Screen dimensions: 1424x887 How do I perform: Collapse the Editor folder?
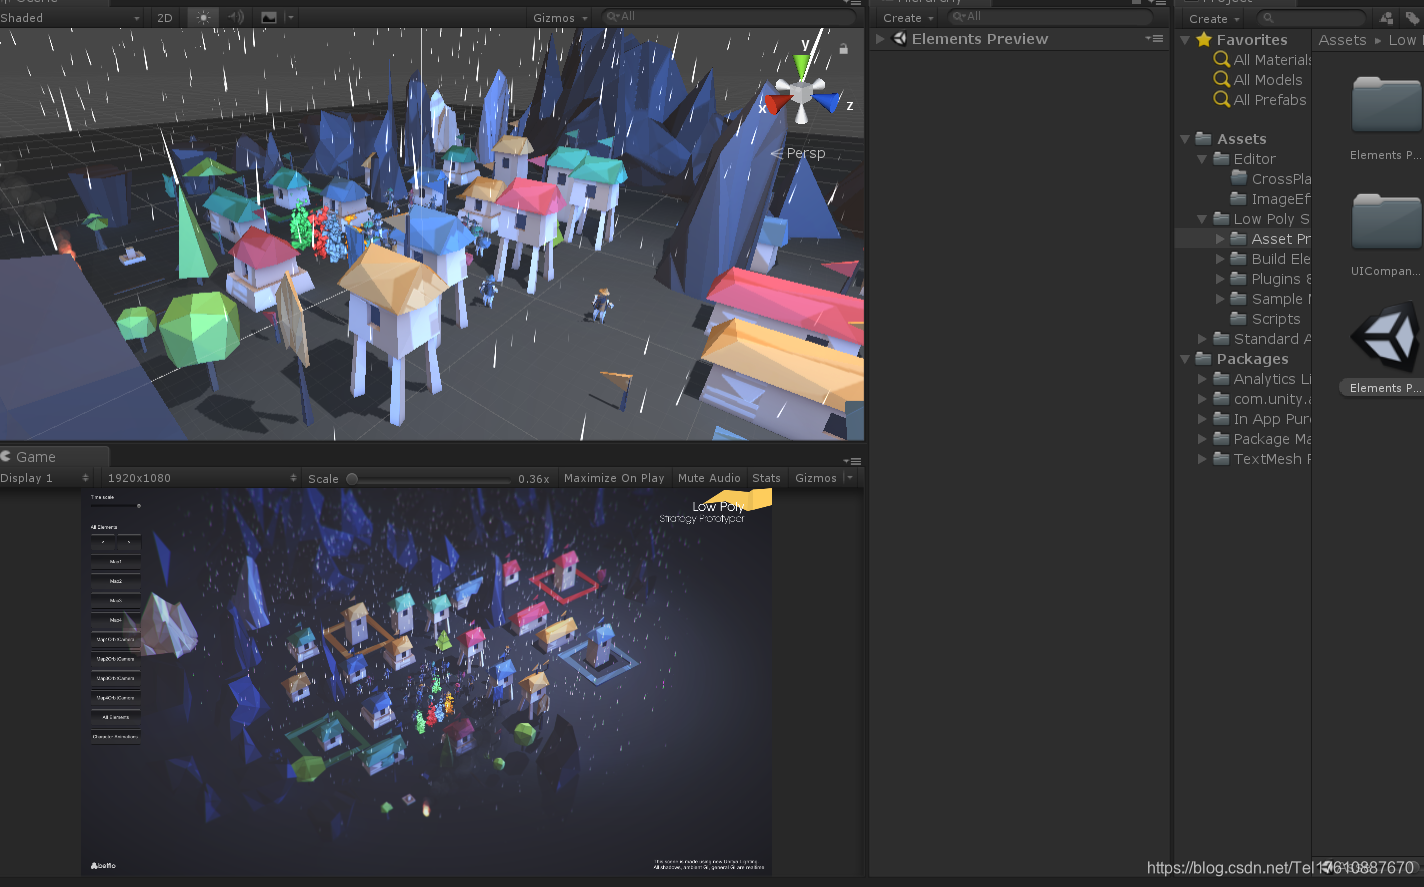[x=1203, y=159]
